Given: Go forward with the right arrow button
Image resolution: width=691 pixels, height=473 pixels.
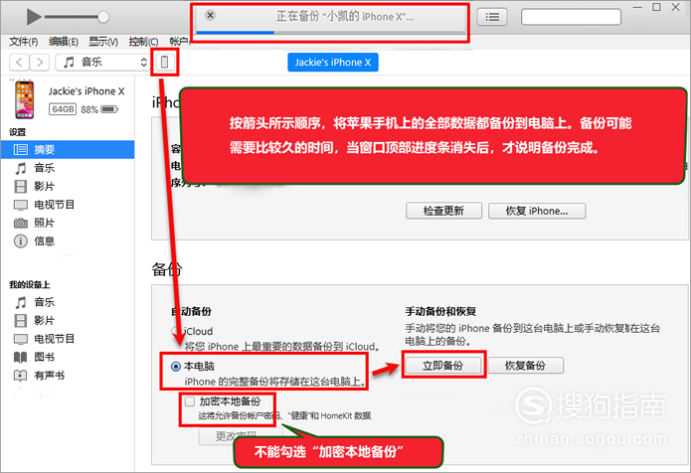Looking at the screenshot, I should coord(40,62).
